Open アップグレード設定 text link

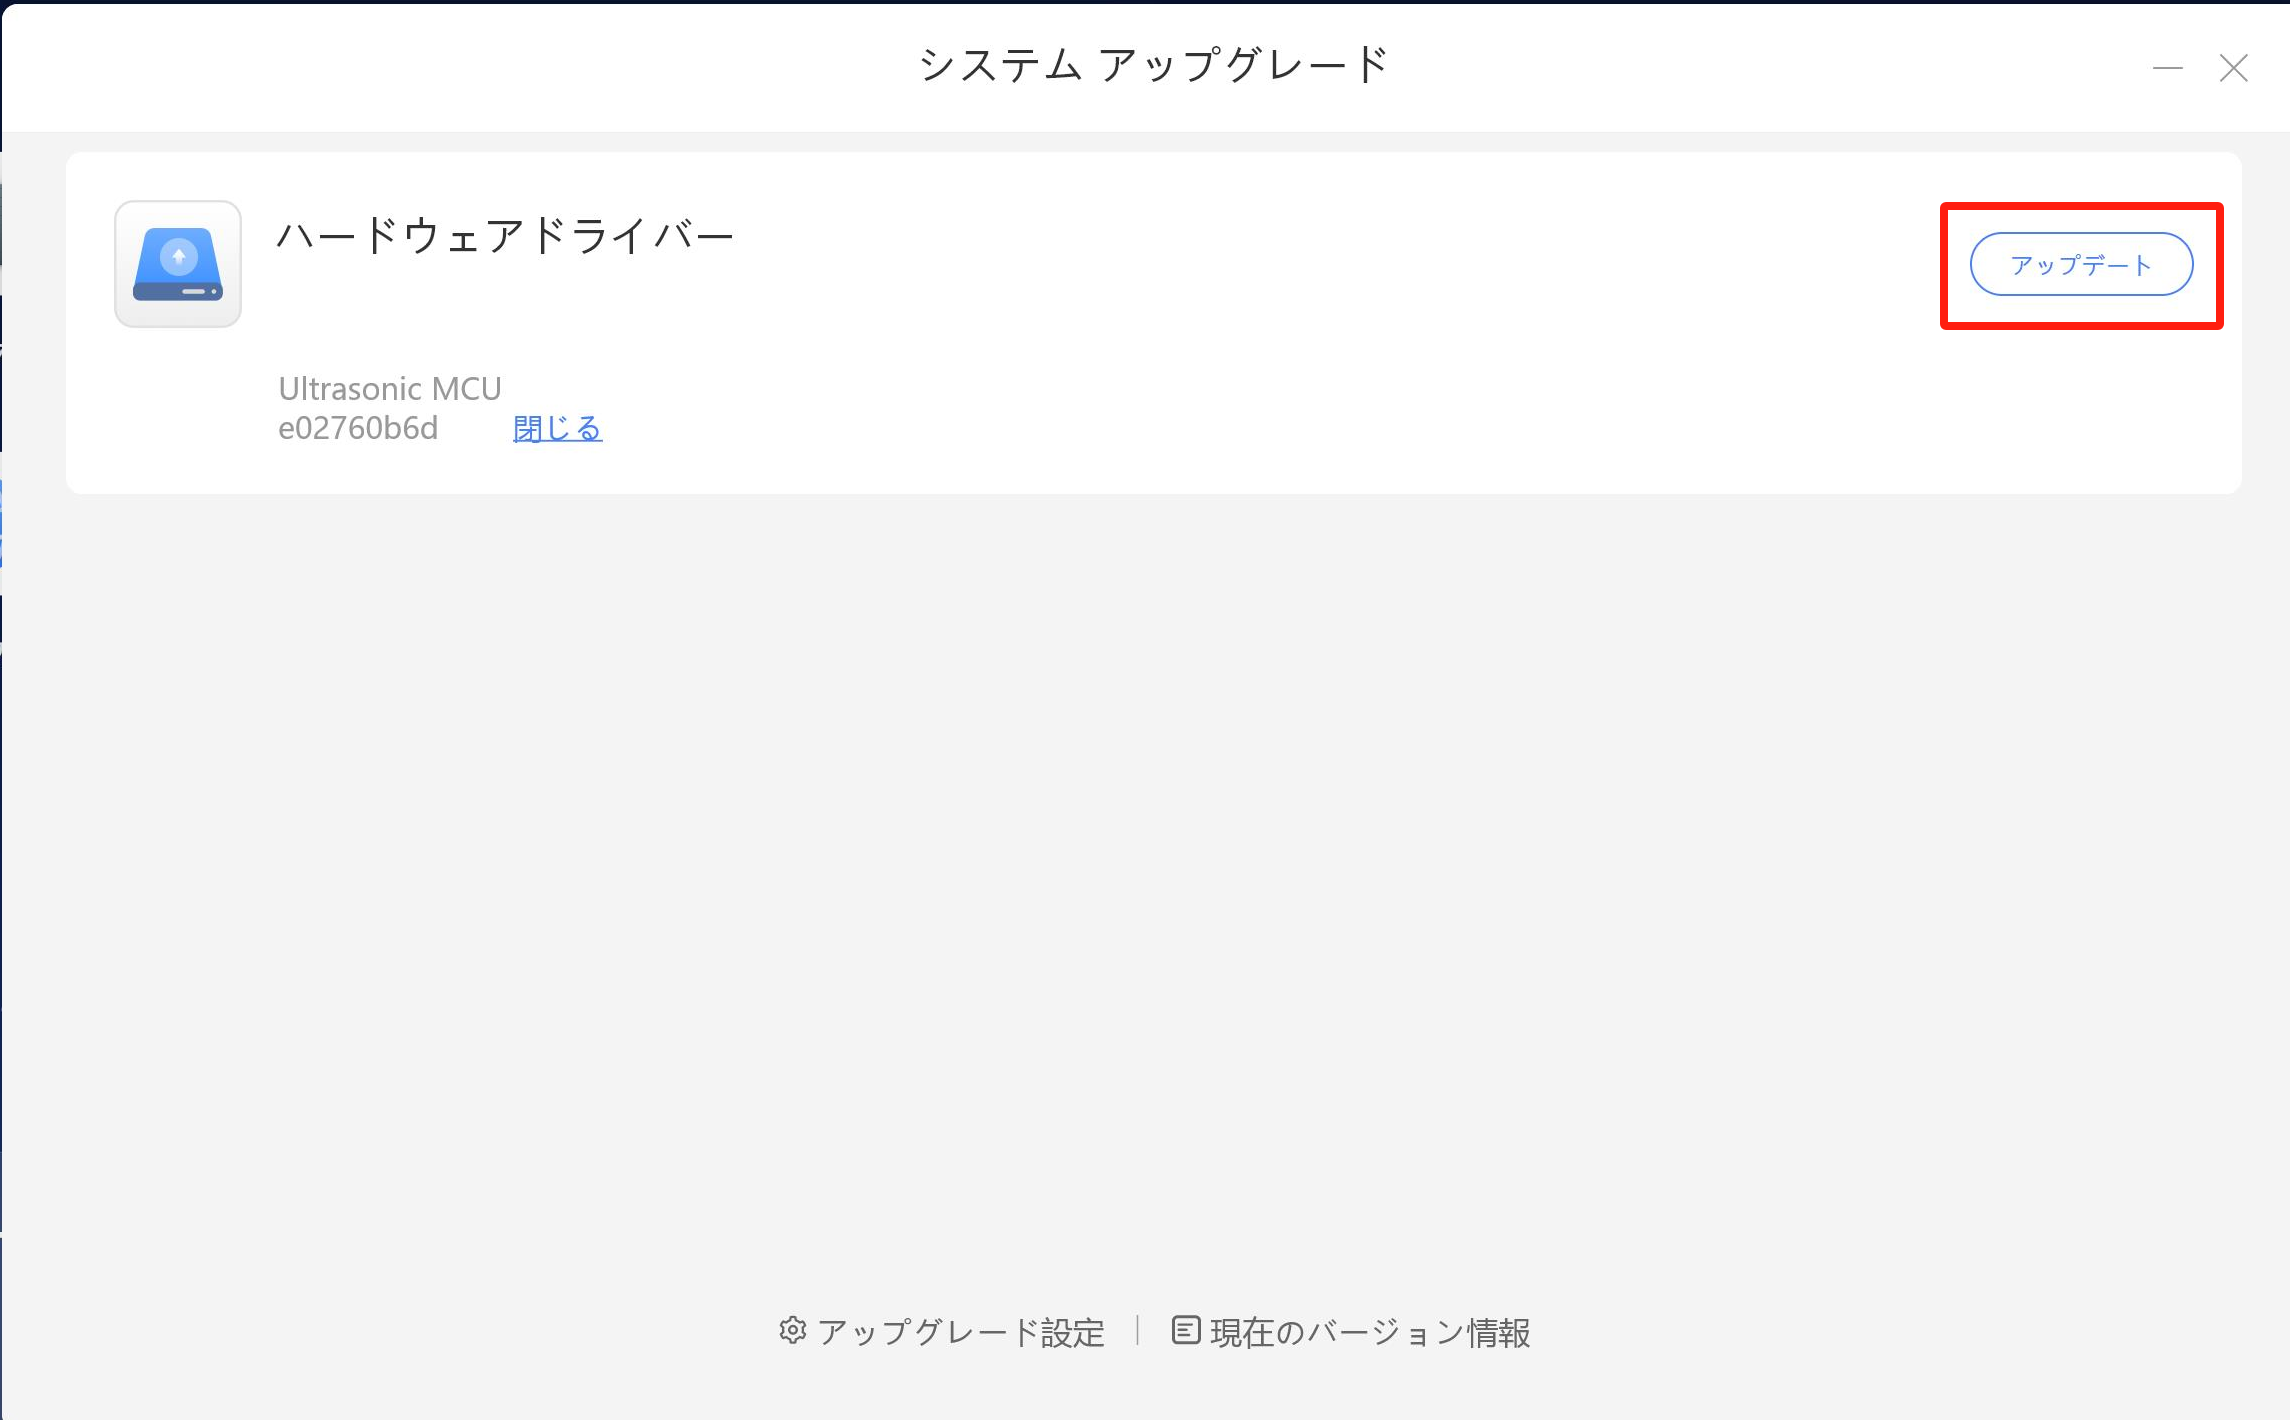pyautogui.click(x=960, y=1333)
